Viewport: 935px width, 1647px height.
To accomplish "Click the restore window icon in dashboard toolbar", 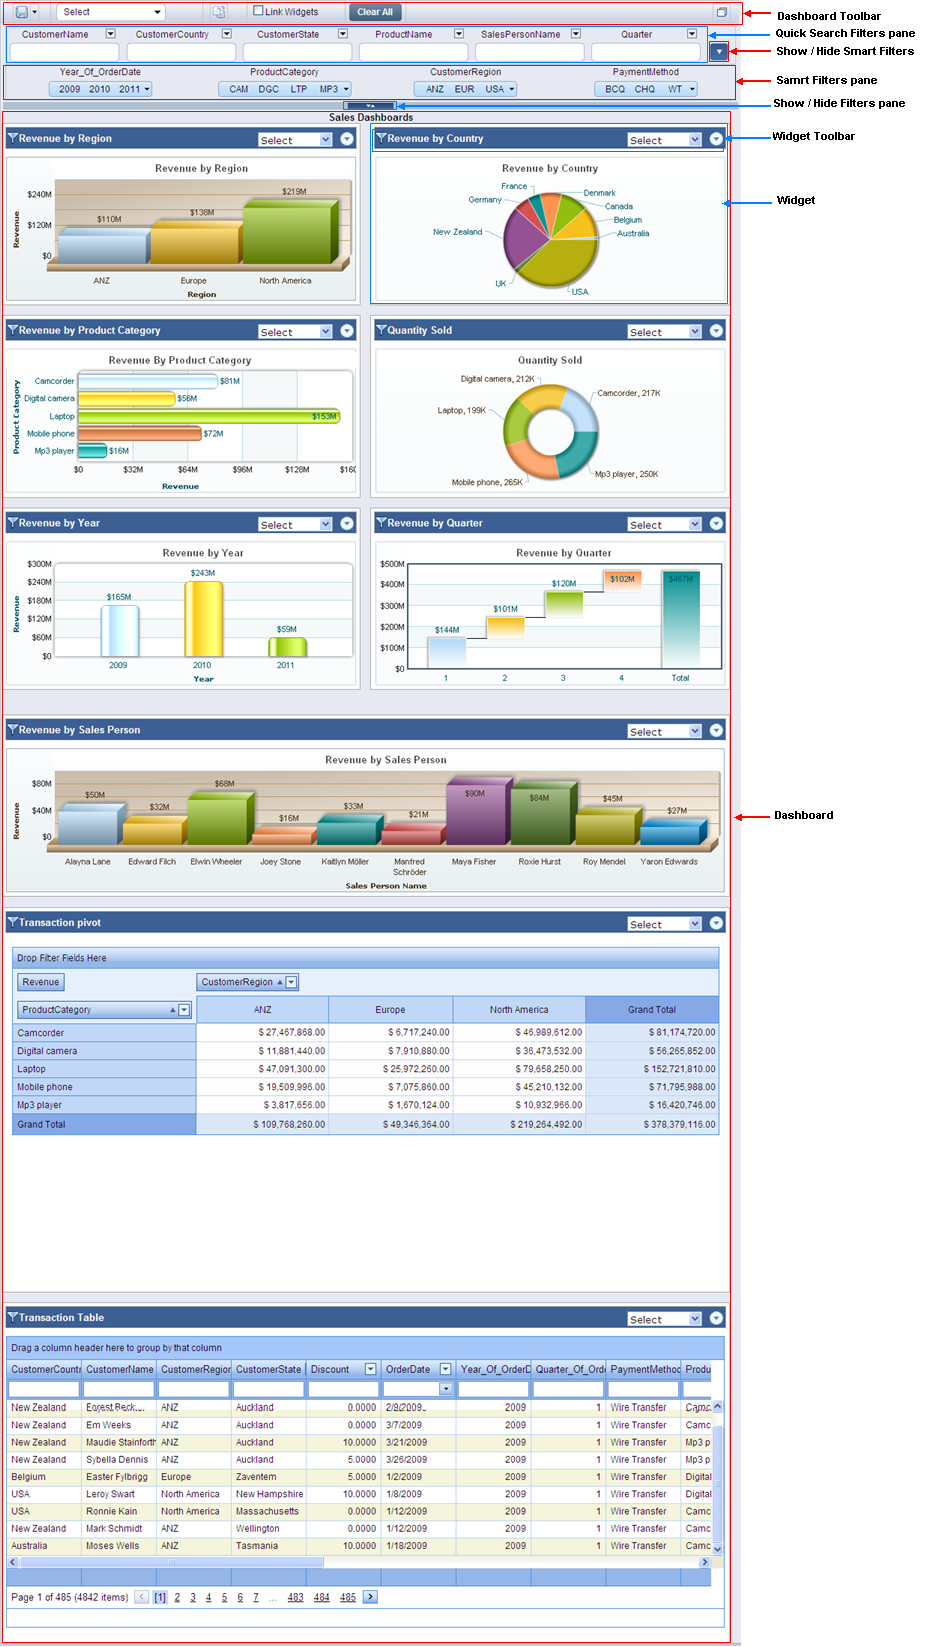I will 722,12.
